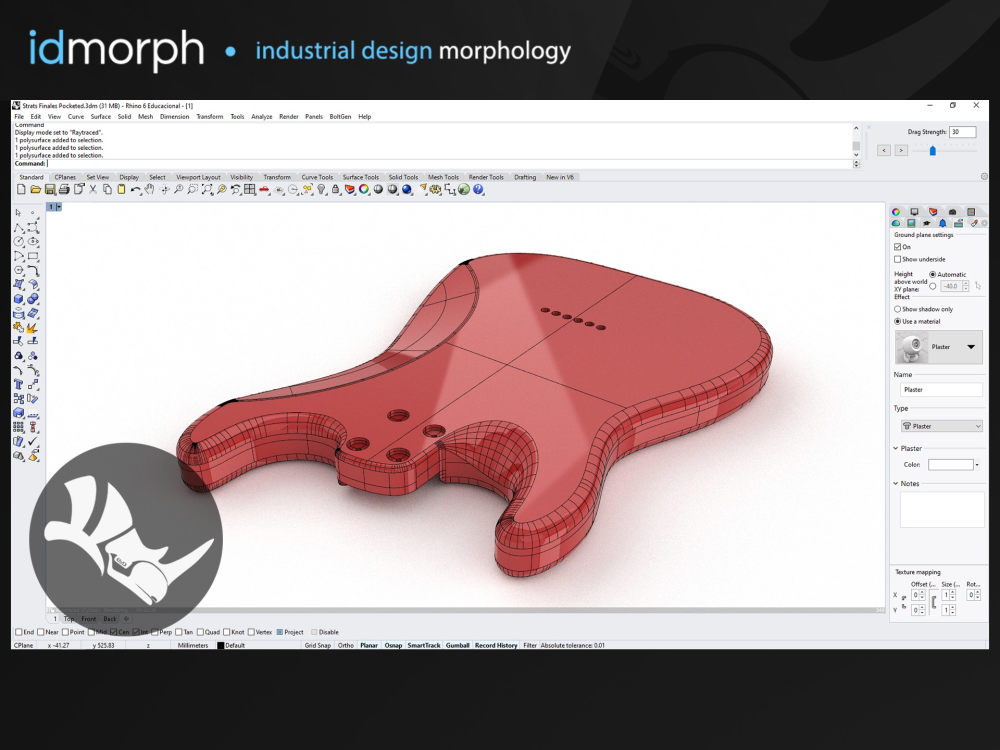Click the Explode icon in sidebar

click(33, 328)
